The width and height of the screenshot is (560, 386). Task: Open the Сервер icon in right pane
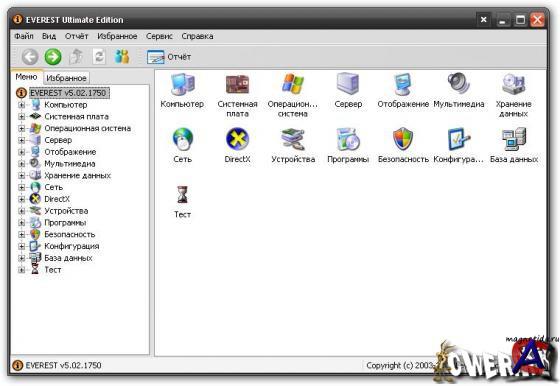[x=348, y=84]
